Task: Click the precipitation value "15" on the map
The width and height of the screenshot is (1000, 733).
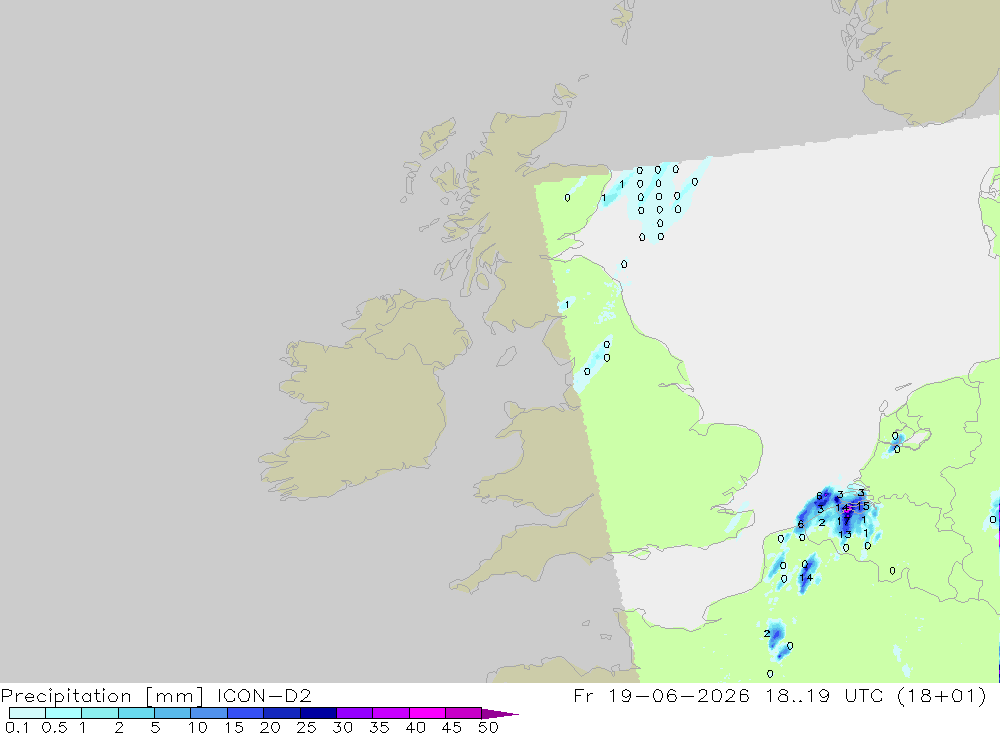Action: [863, 506]
